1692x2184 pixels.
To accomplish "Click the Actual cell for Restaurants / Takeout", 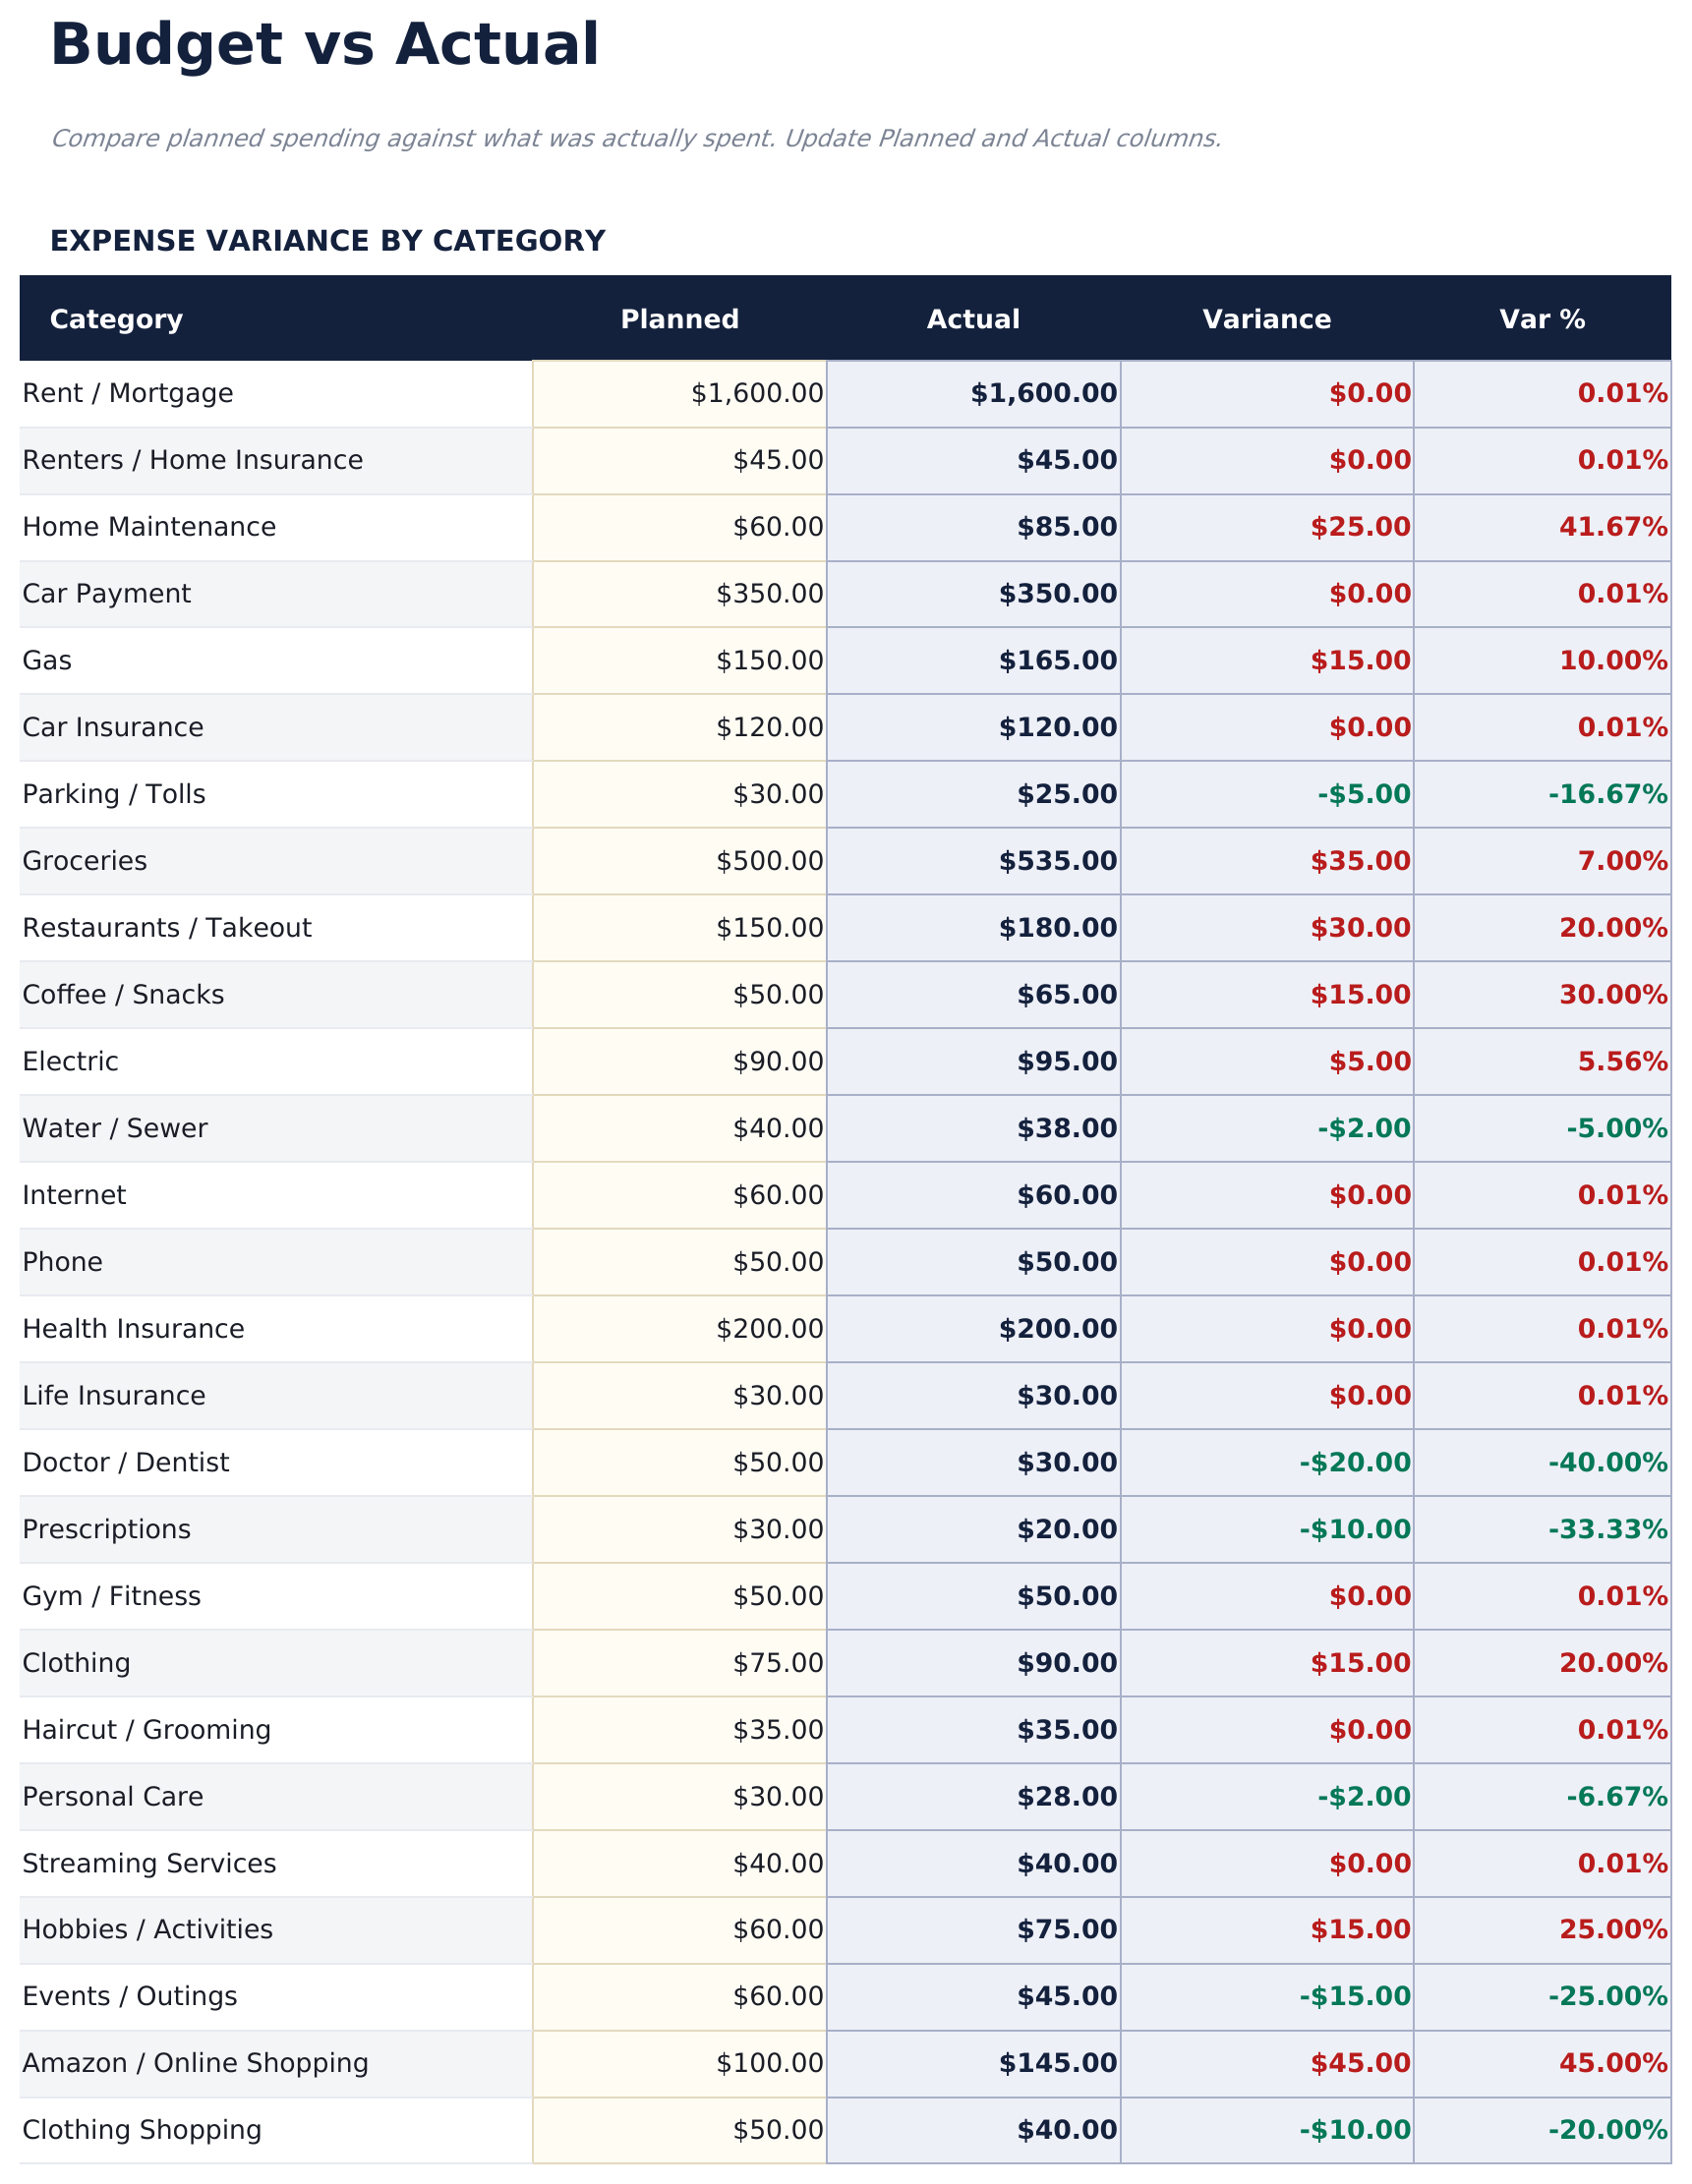I will coord(974,927).
